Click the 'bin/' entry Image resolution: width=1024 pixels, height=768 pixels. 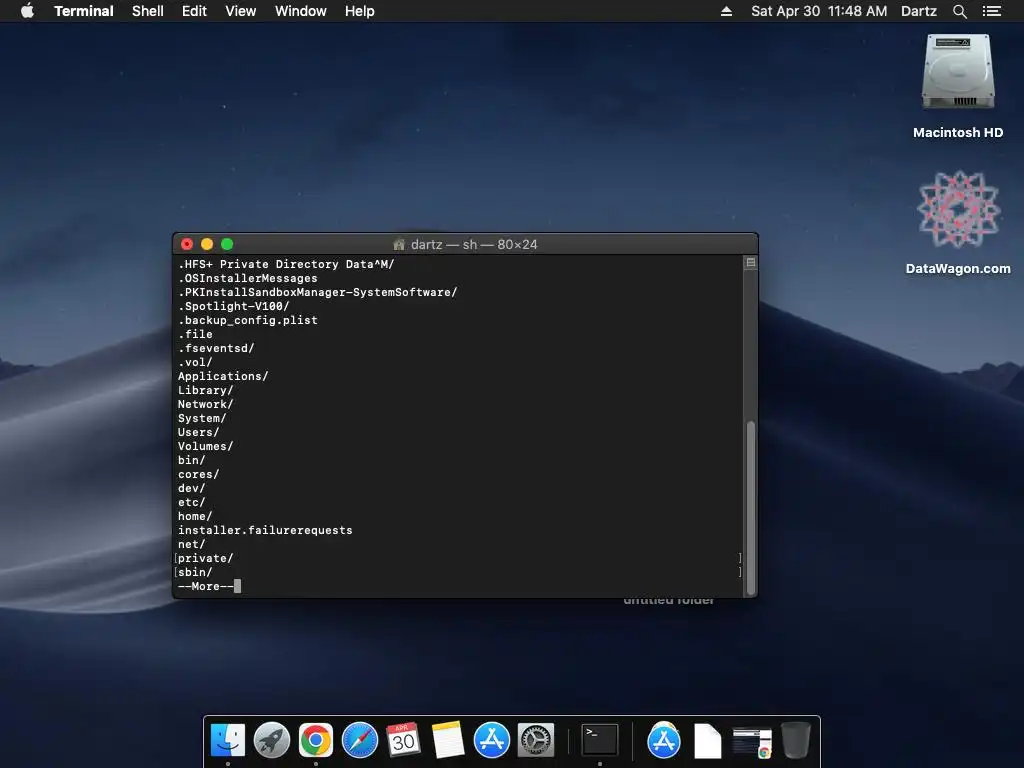click(x=191, y=460)
